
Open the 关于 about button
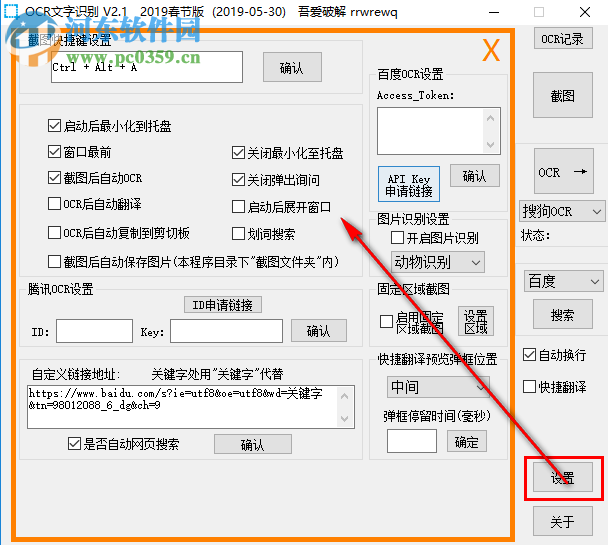tap(563, 521)
